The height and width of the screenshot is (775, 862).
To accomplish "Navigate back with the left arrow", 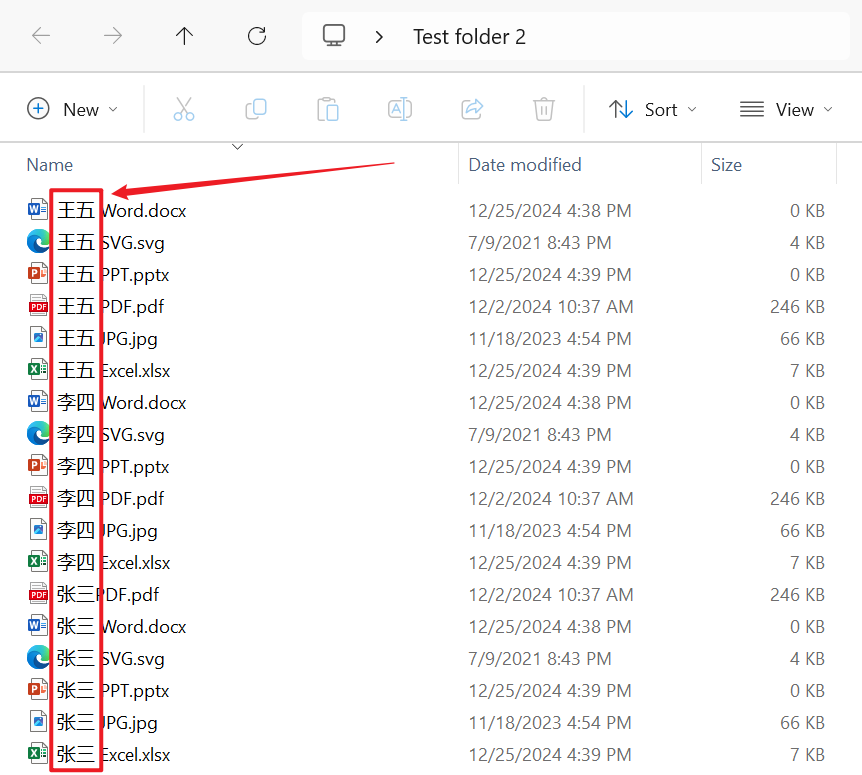I will (x=41, y=36).
